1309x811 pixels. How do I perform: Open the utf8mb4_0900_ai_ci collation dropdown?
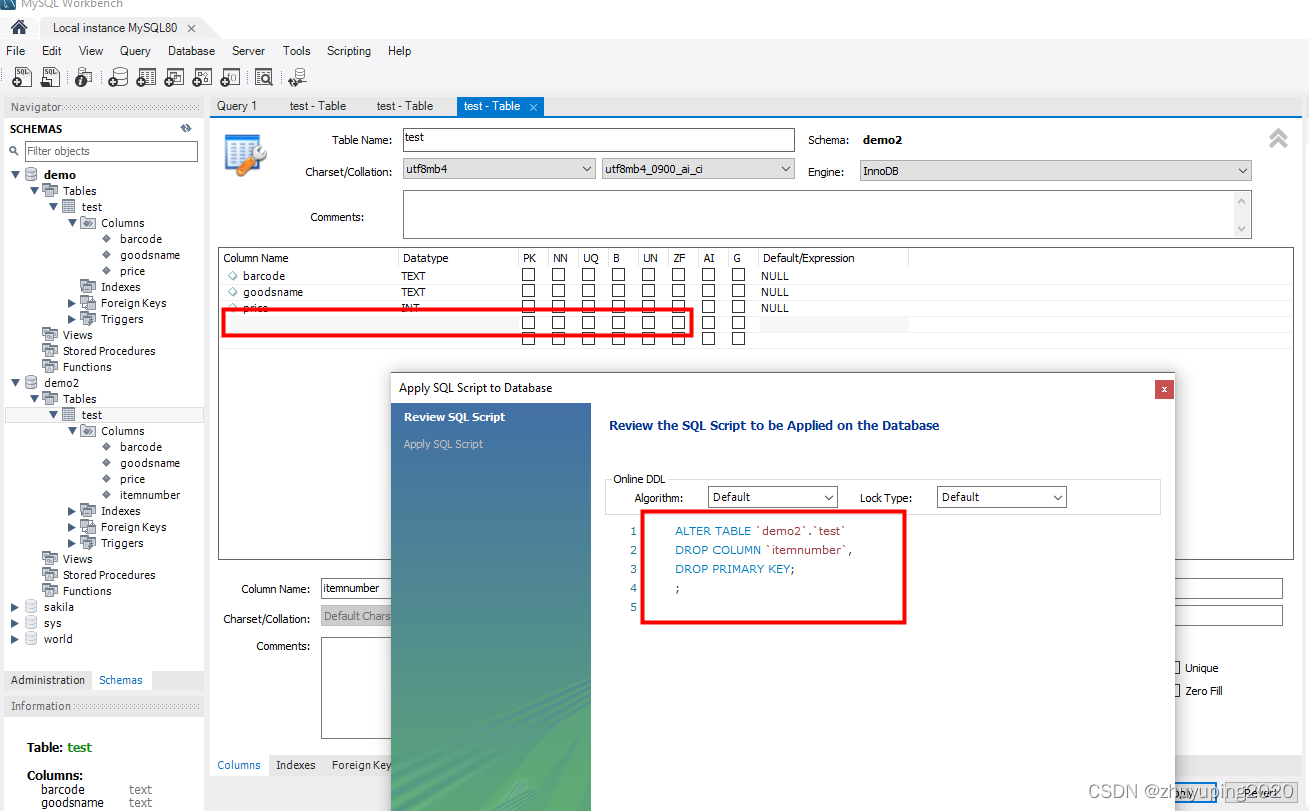pos(698,170)
